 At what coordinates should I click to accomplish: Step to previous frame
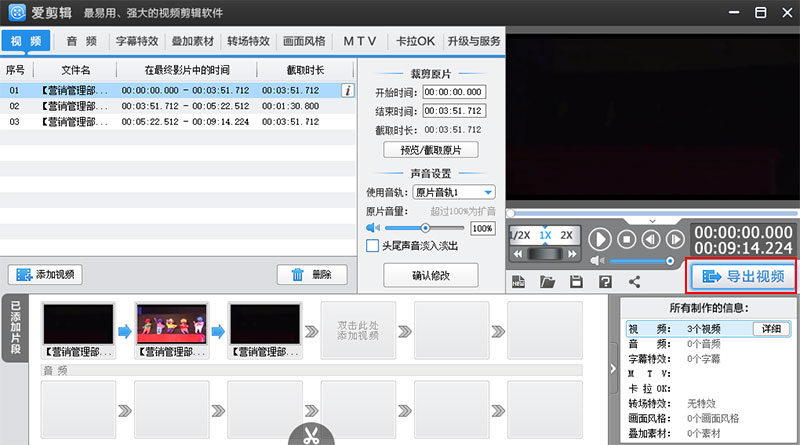click(651, 239)
